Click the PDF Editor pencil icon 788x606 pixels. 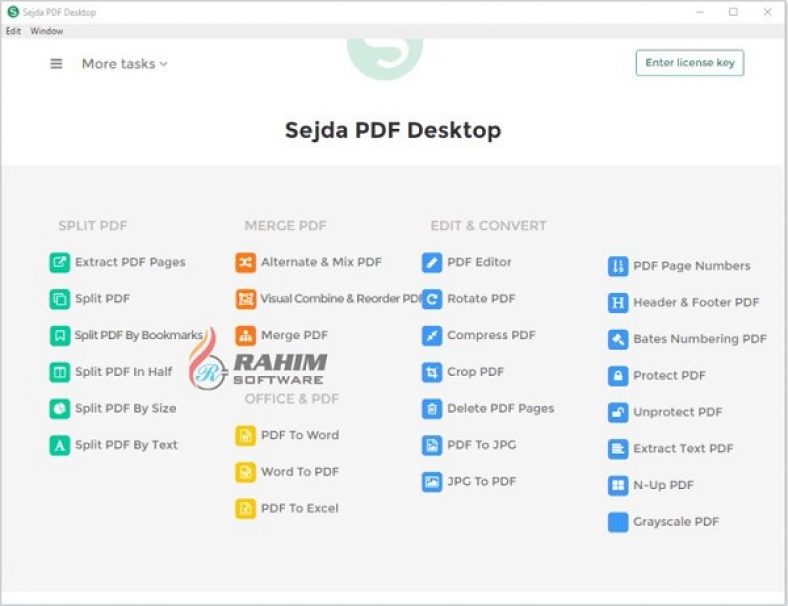click(x=432, y=263)
